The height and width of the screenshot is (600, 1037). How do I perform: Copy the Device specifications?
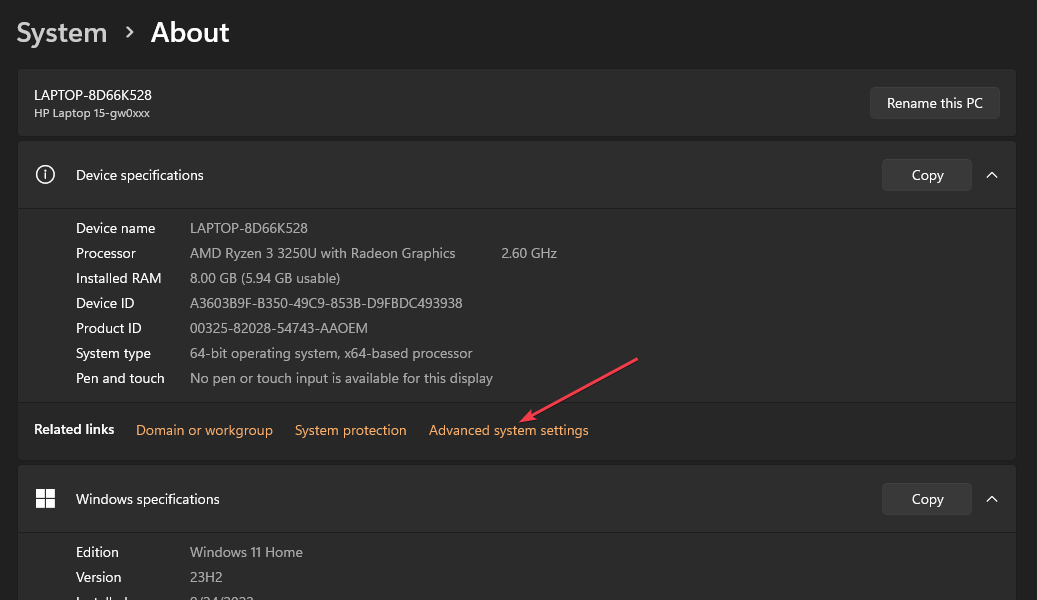coord(926,175)
